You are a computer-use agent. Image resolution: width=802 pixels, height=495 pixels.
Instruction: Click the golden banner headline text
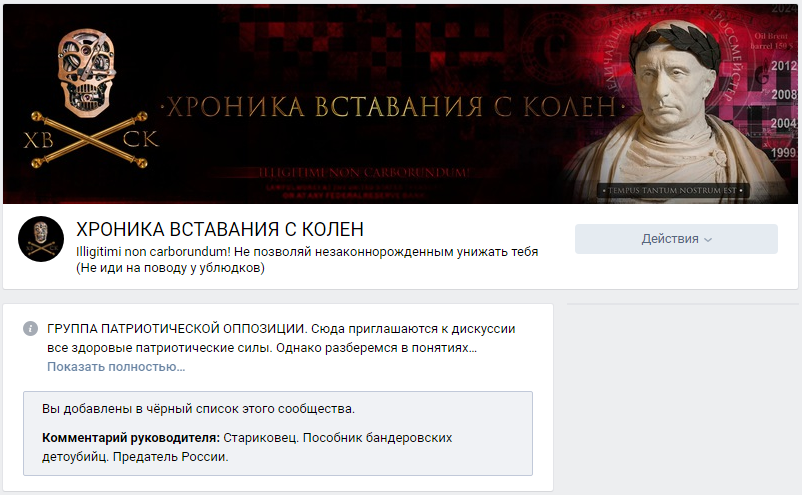(x=392, y=107)
